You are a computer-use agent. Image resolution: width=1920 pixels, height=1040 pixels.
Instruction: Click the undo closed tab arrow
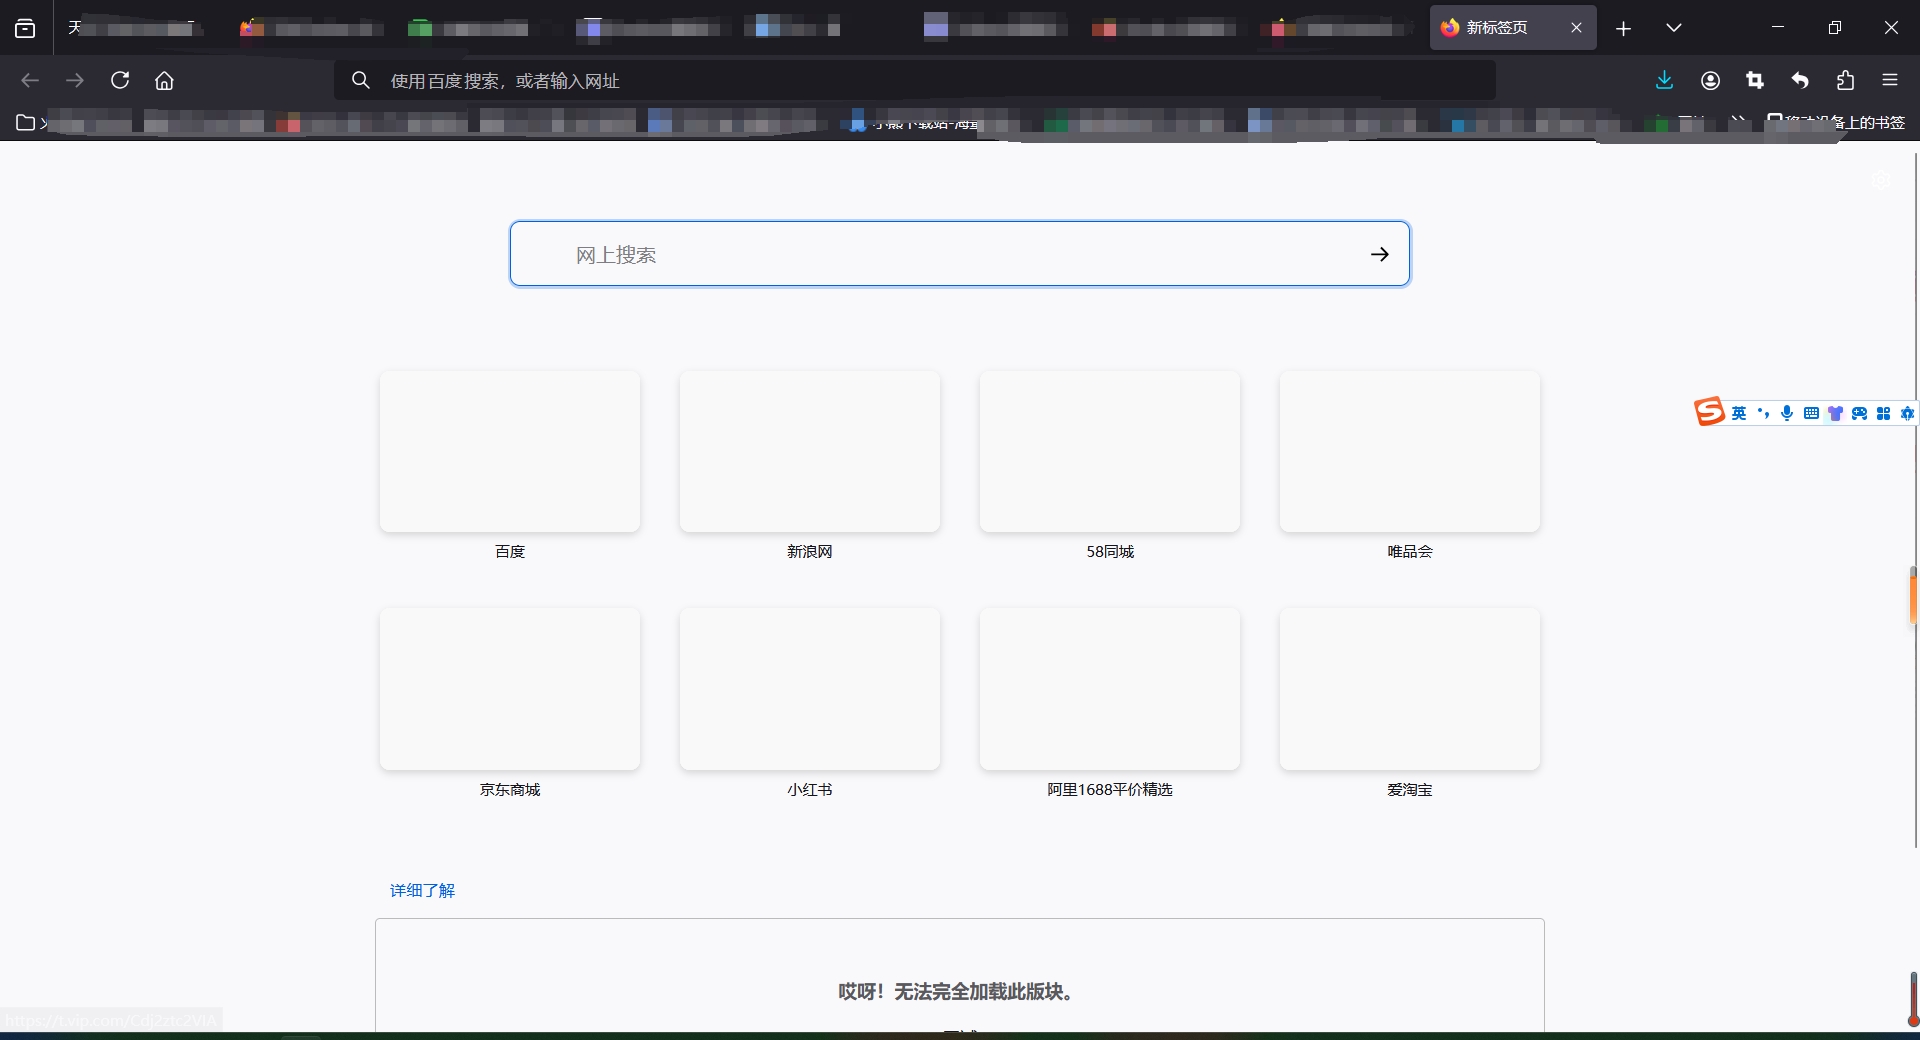click(1800, 80)
